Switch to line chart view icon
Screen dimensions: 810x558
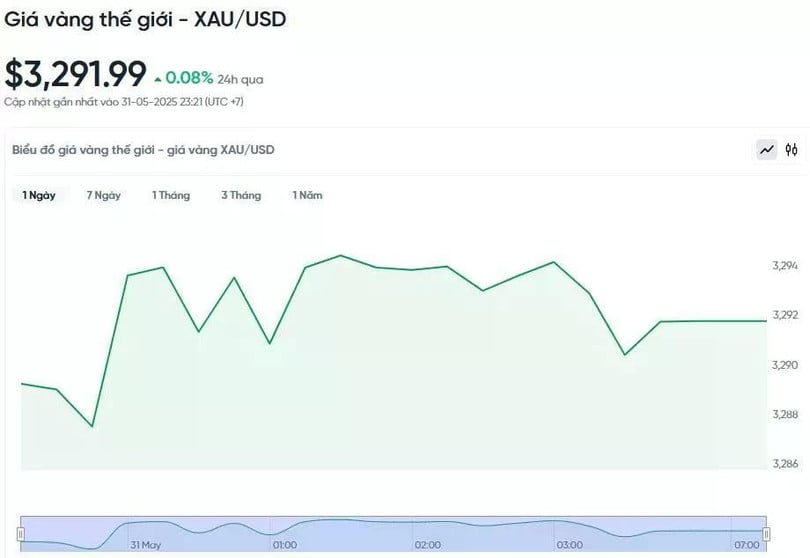pyautogui.click(x=767, y=150)
